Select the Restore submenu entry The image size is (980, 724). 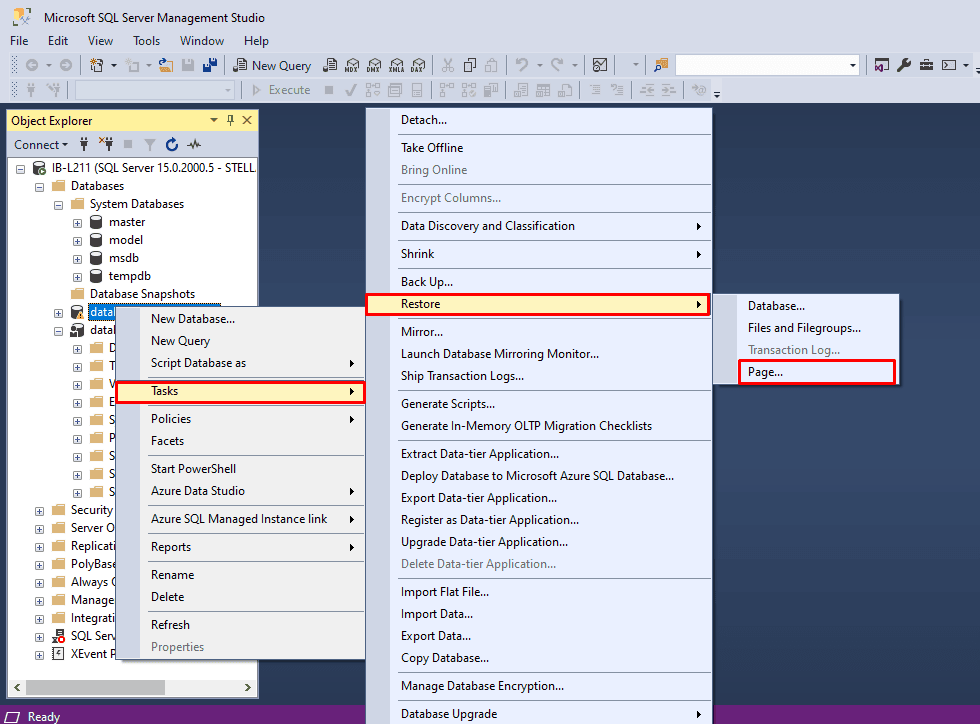(538, 304)
